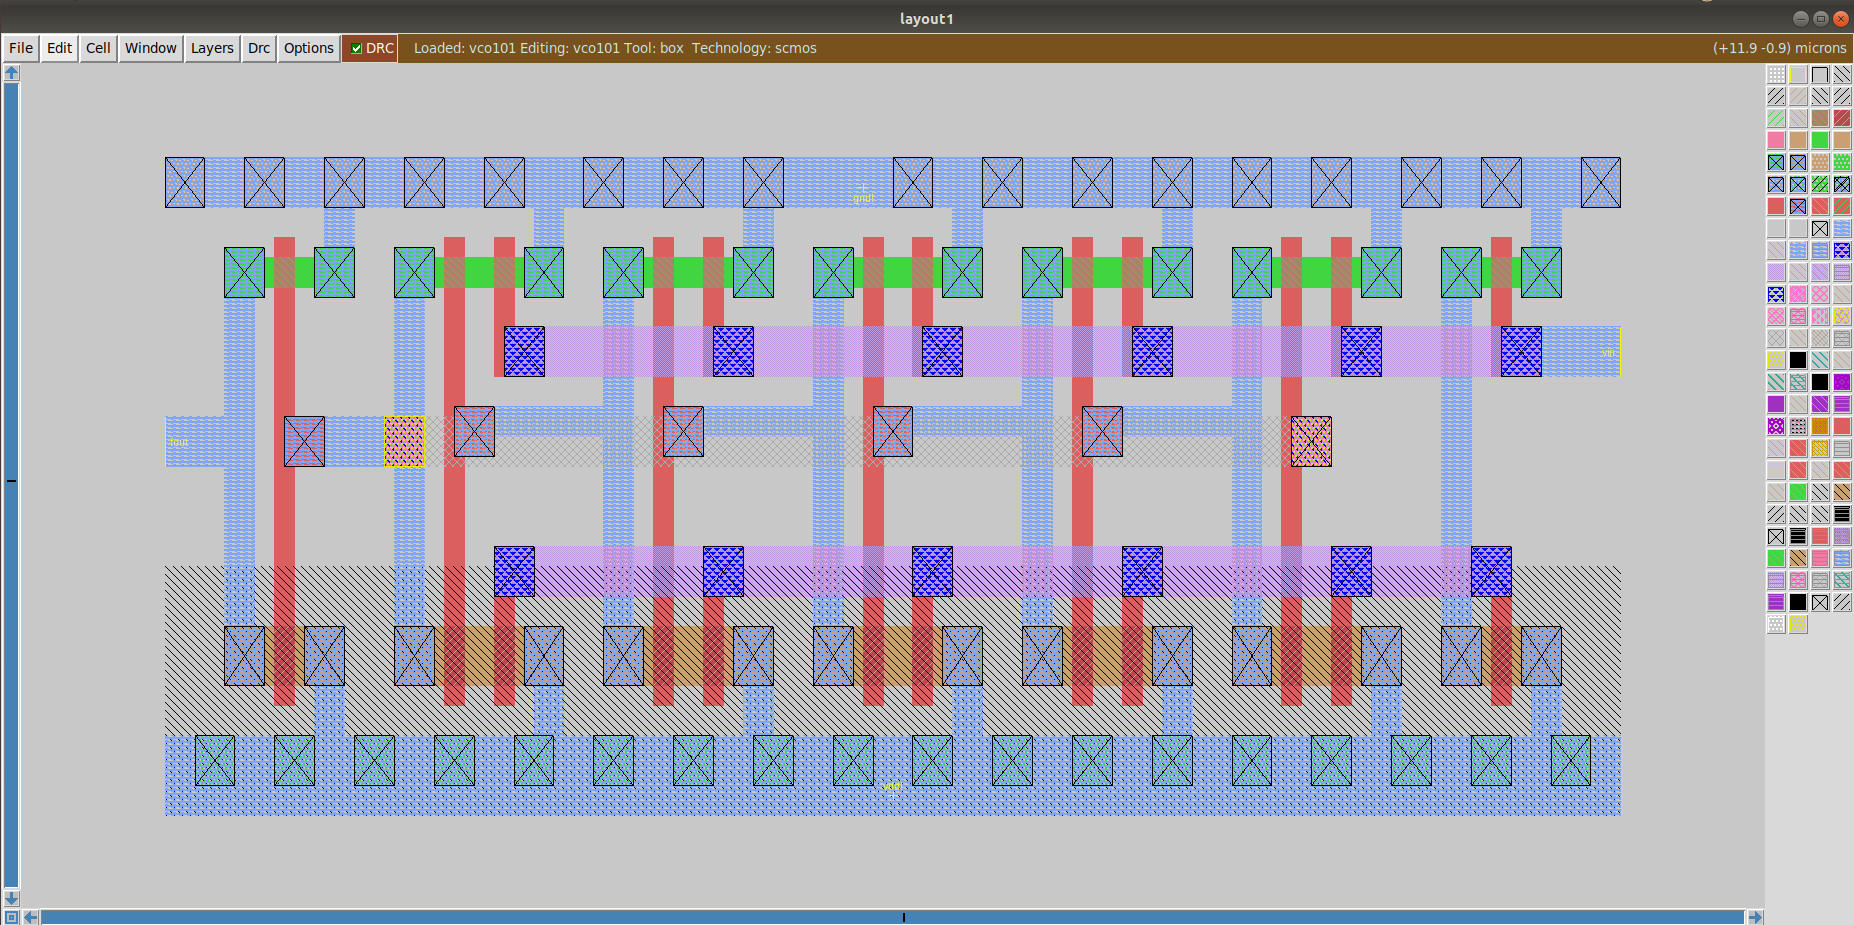
Task: Select the pink horizontal stripes layer icon
Action: [x=1820, y=558]
